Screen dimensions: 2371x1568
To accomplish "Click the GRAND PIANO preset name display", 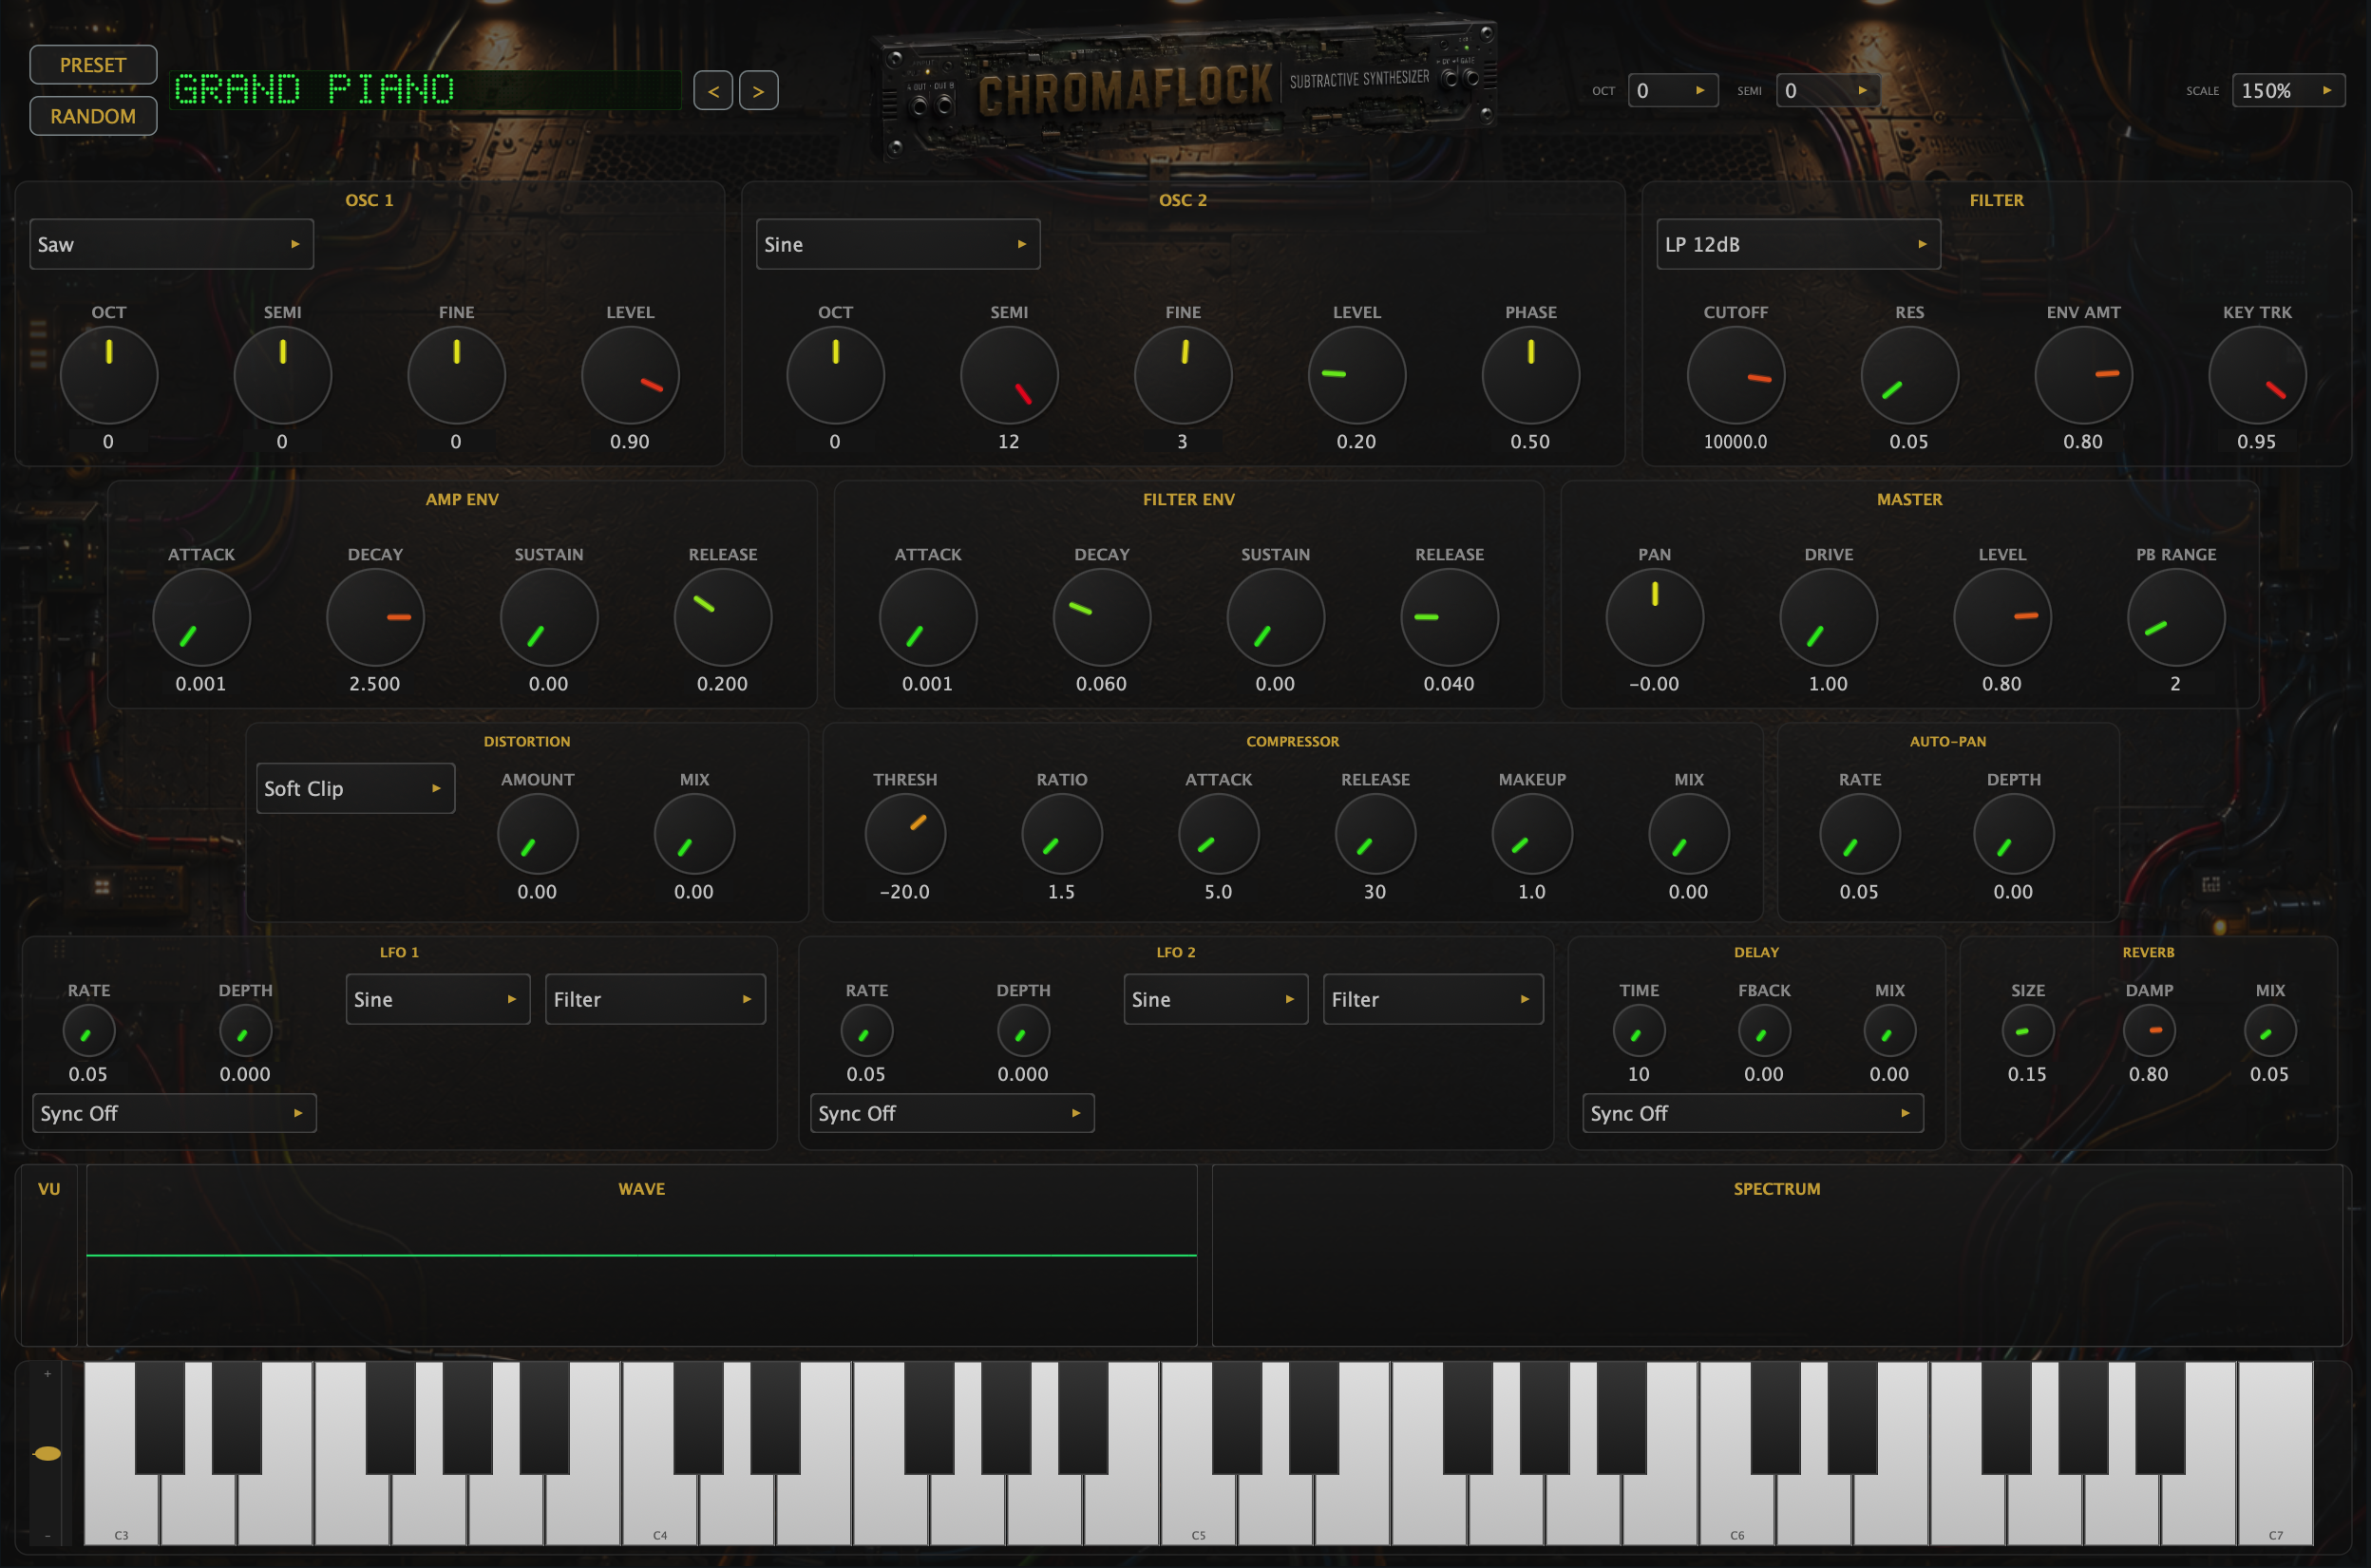I will [x=425, y=90].
